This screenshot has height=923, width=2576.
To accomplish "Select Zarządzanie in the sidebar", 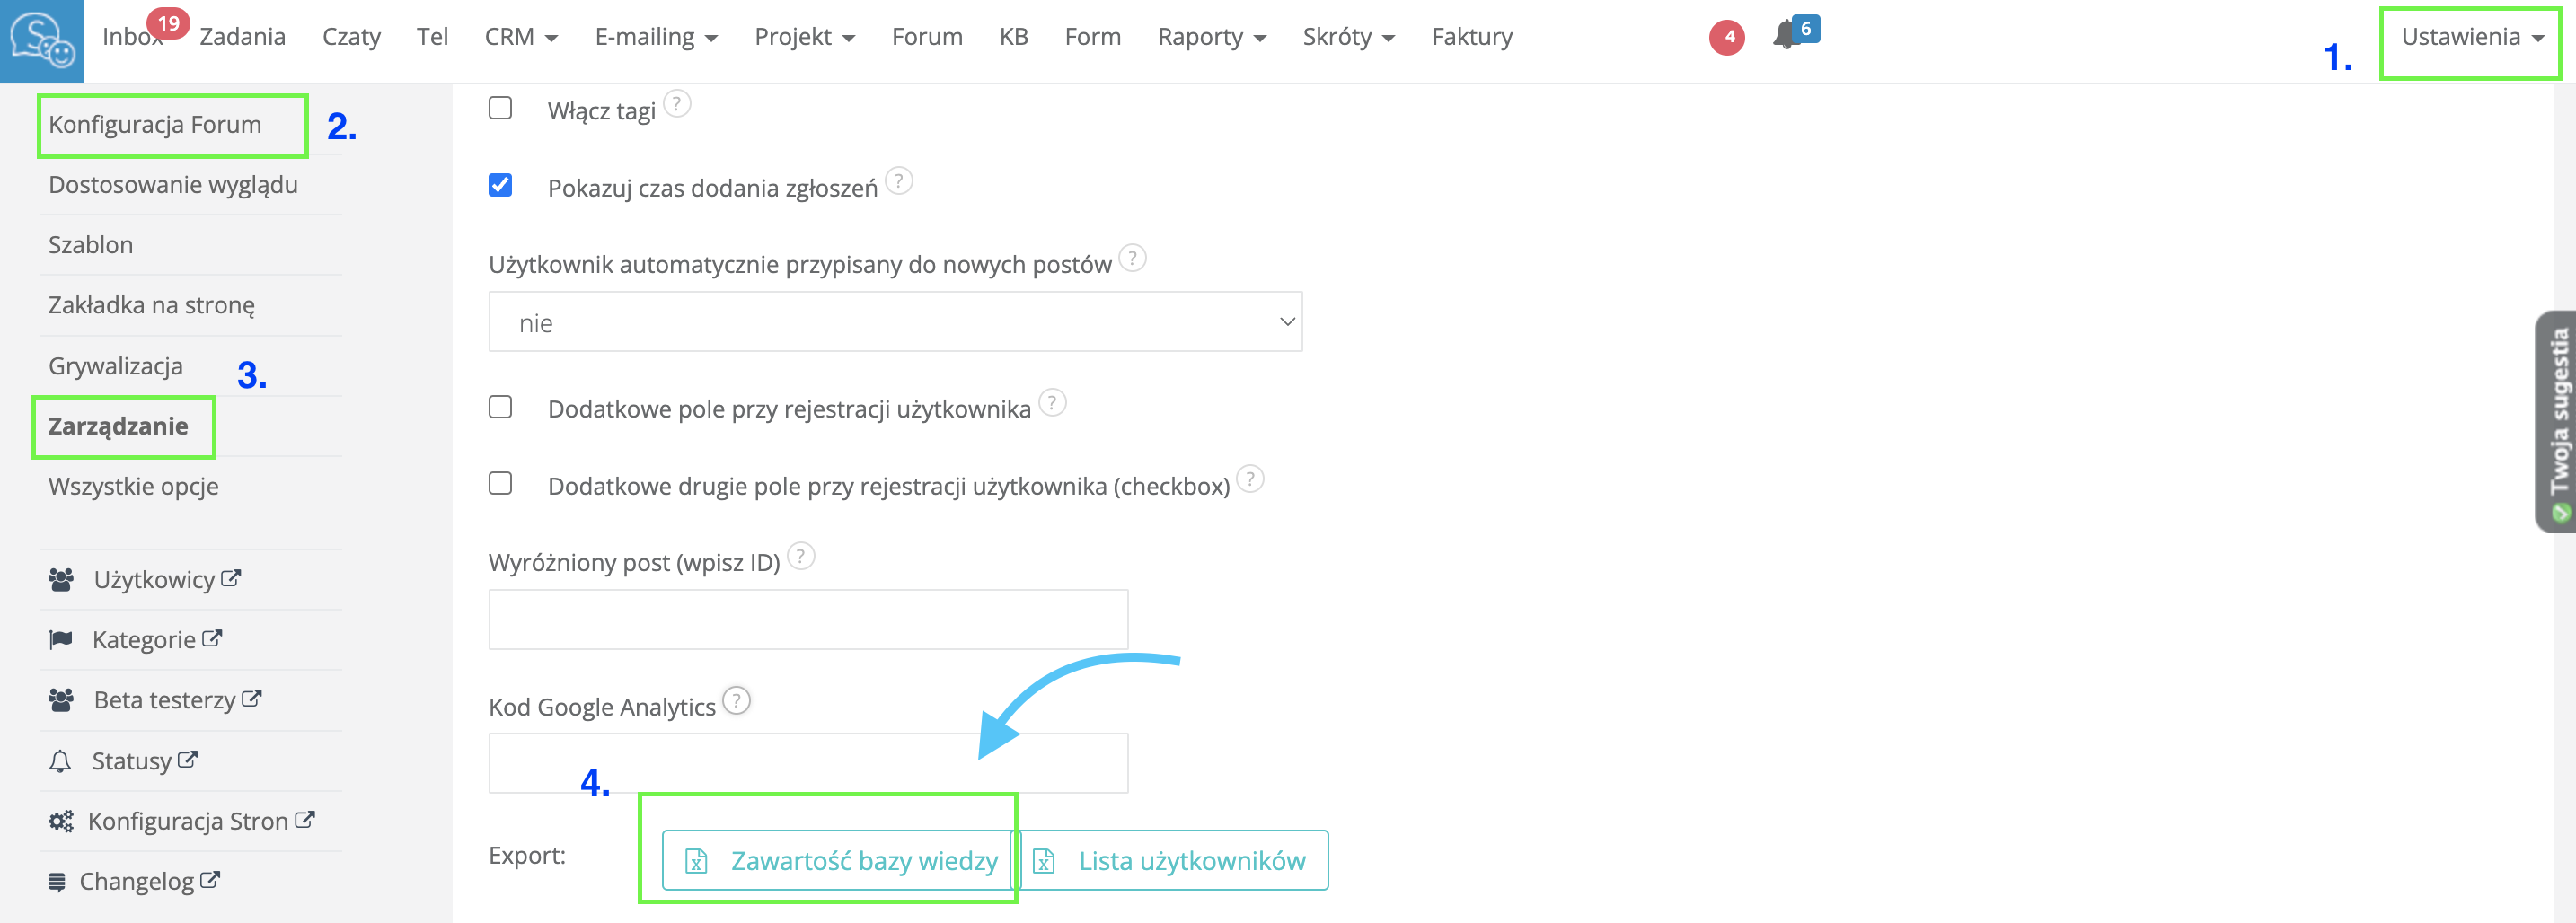I will pos(118,427).
